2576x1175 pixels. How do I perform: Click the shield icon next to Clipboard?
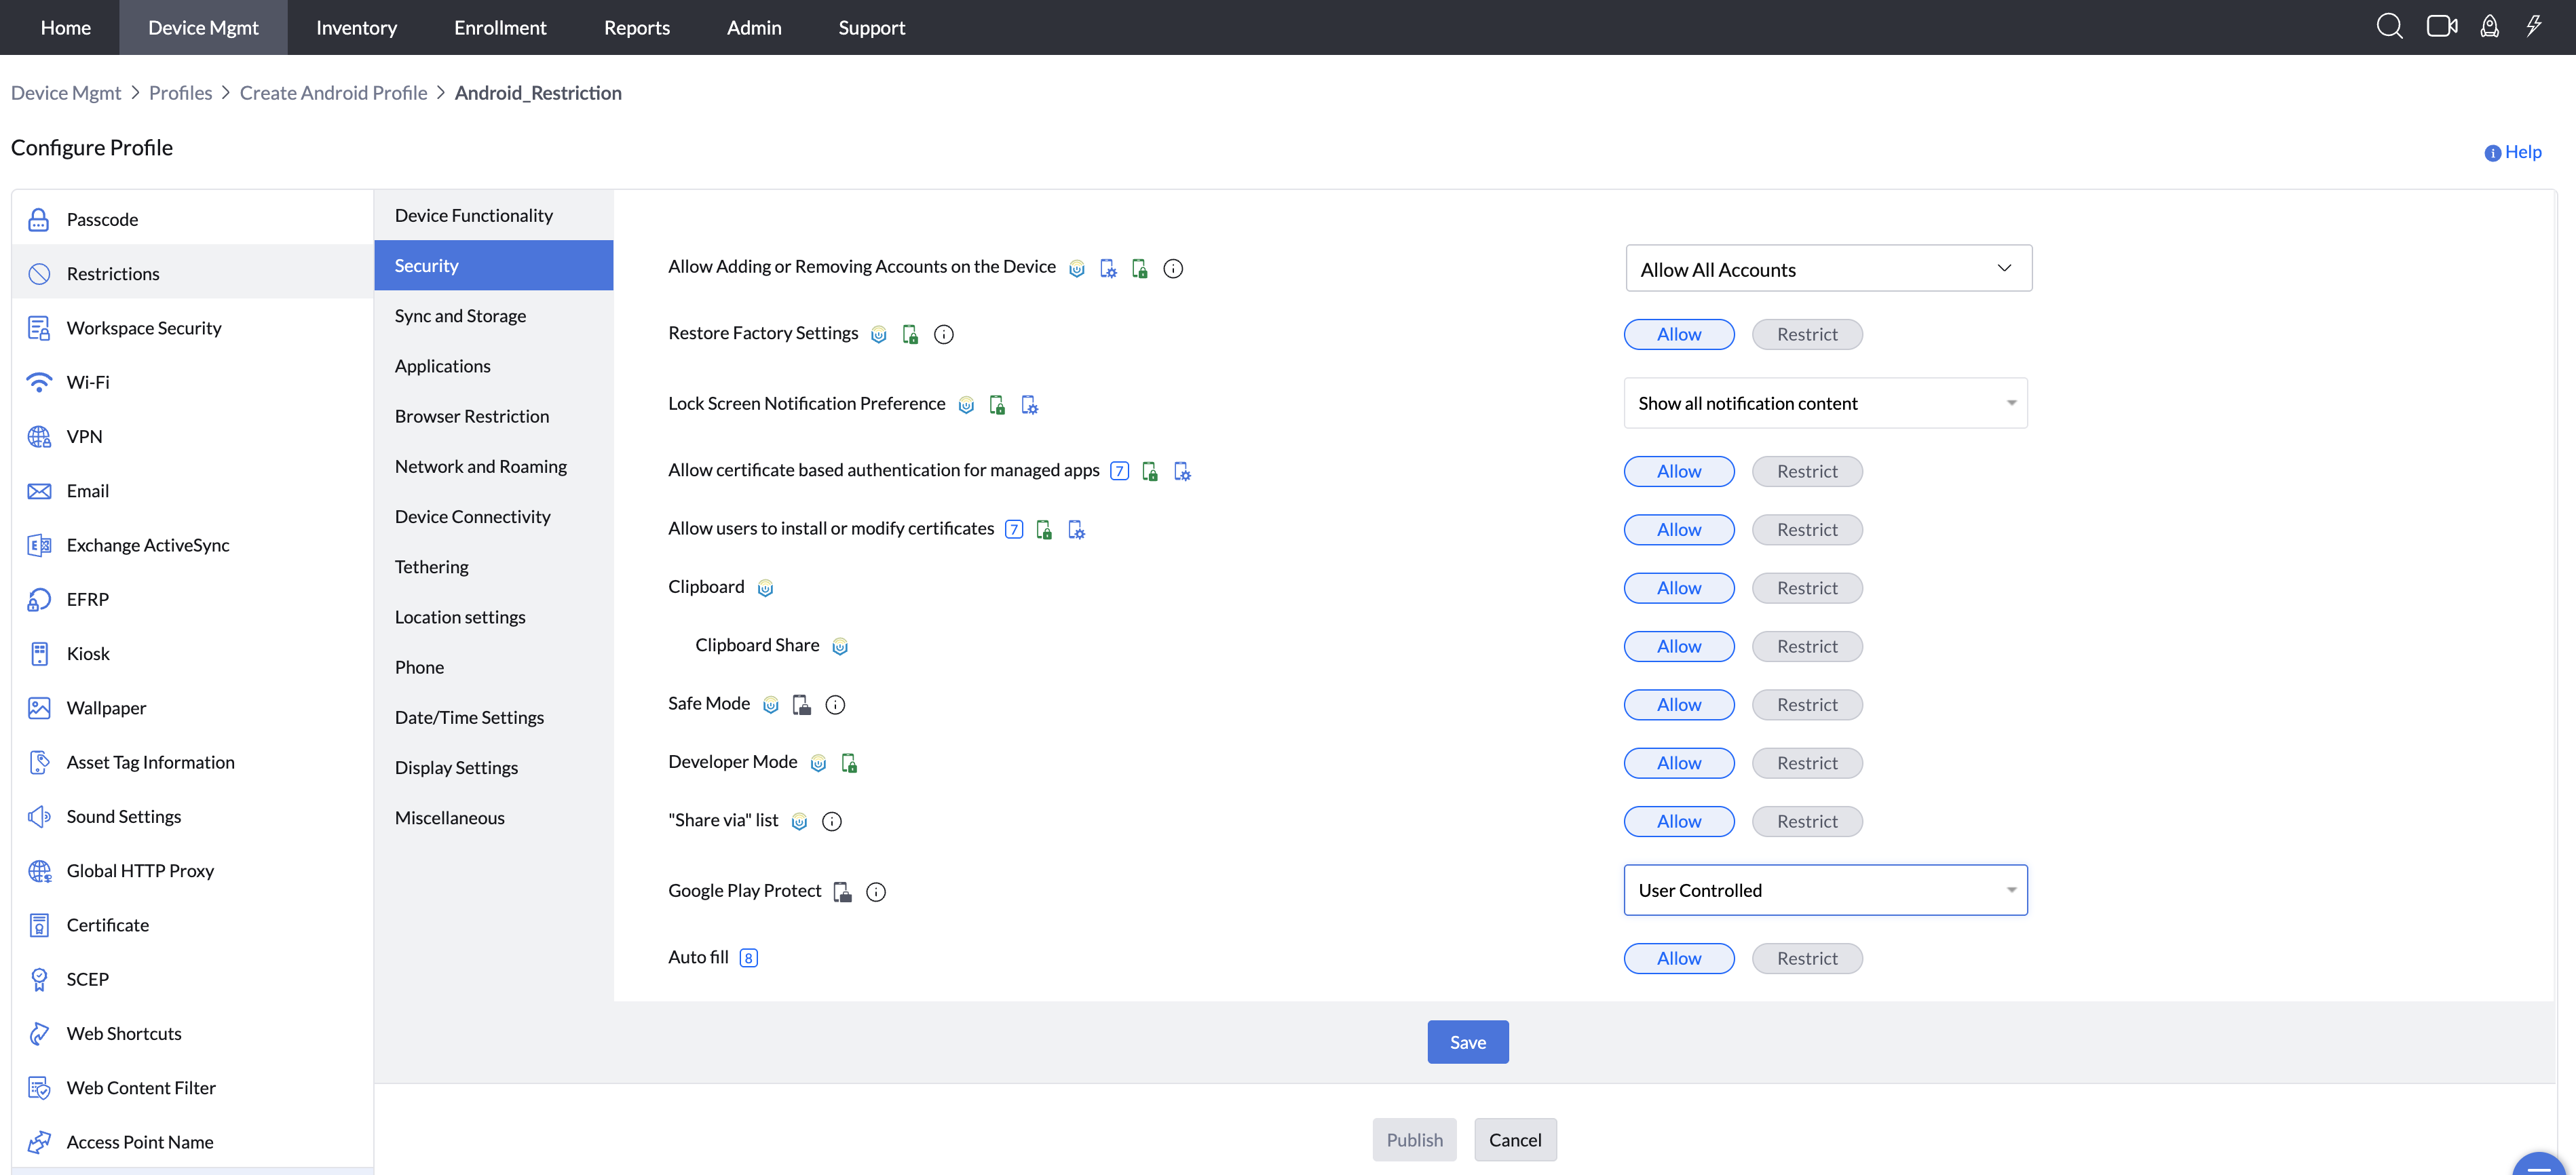click(764, 588)
